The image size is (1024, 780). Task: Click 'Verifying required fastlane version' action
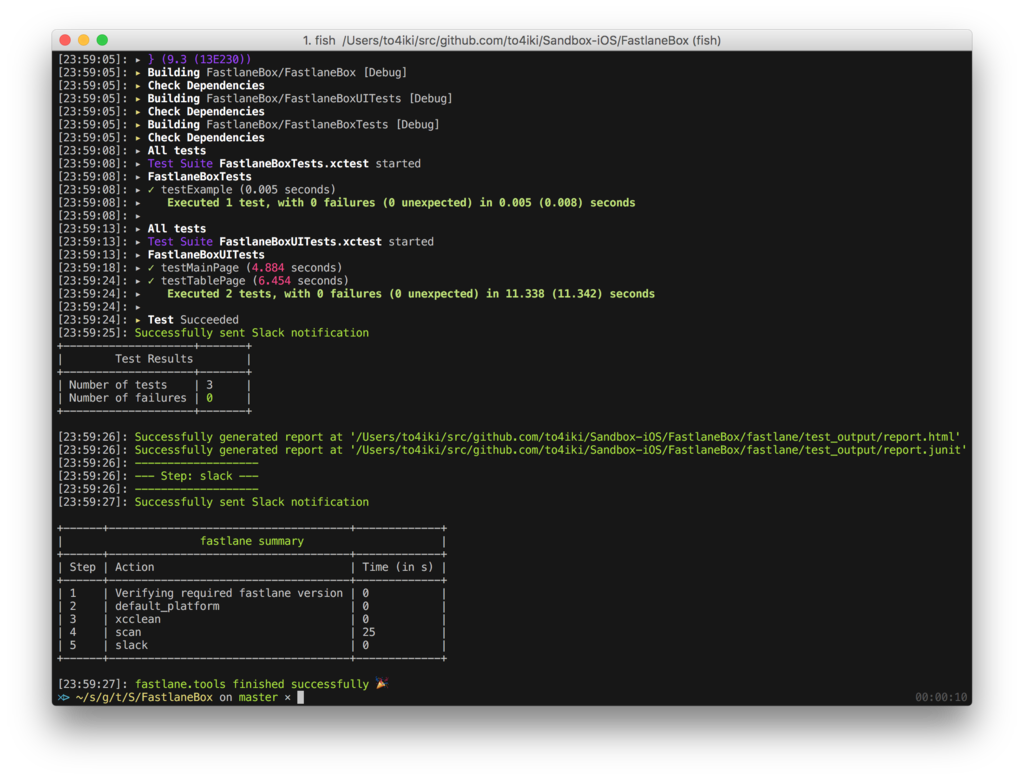pyautogui.click(x=229, y=593)
